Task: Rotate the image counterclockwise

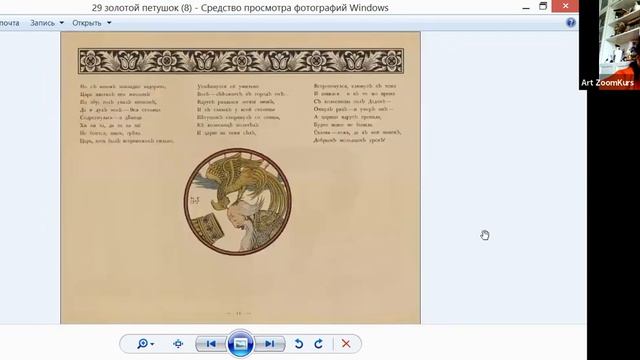Action: [x=299, y=344]
